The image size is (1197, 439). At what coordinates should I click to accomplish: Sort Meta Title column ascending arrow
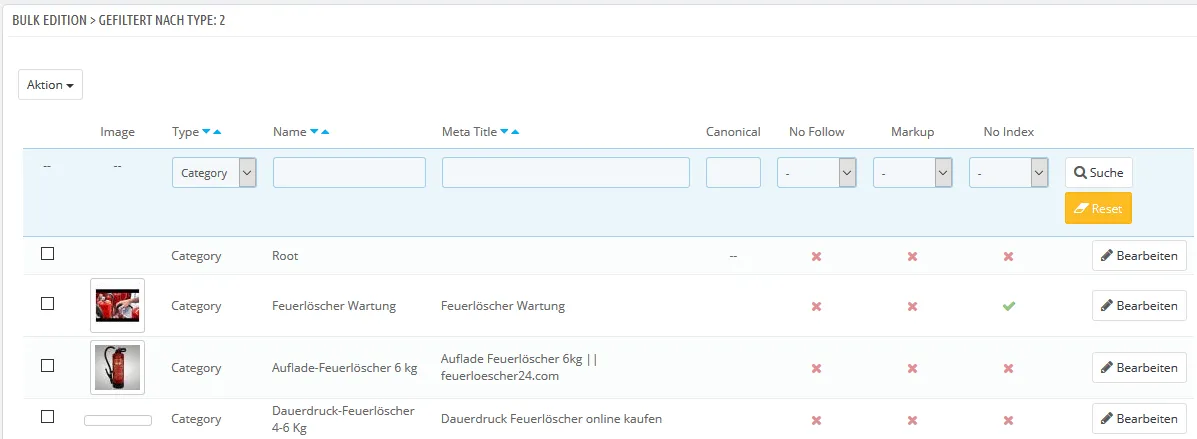pyautogui.click(x=515, y=132)
